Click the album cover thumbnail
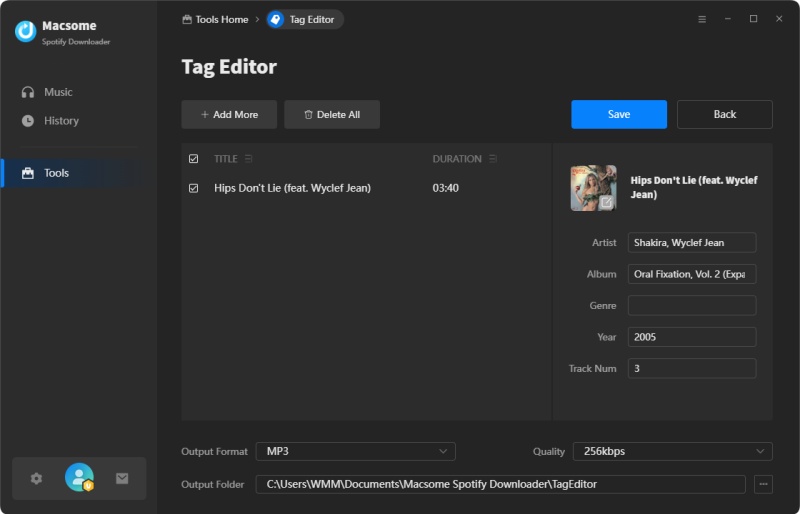 [593, 188]
